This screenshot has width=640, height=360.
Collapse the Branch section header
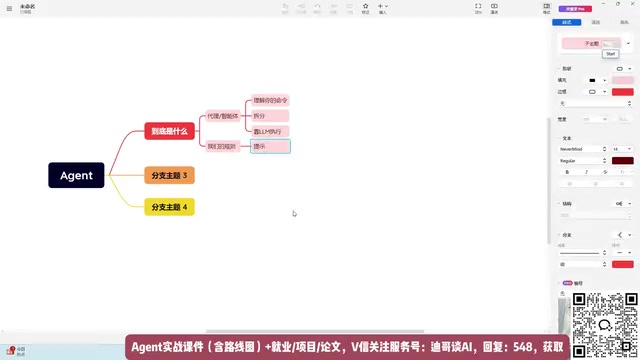pos(564,235)
